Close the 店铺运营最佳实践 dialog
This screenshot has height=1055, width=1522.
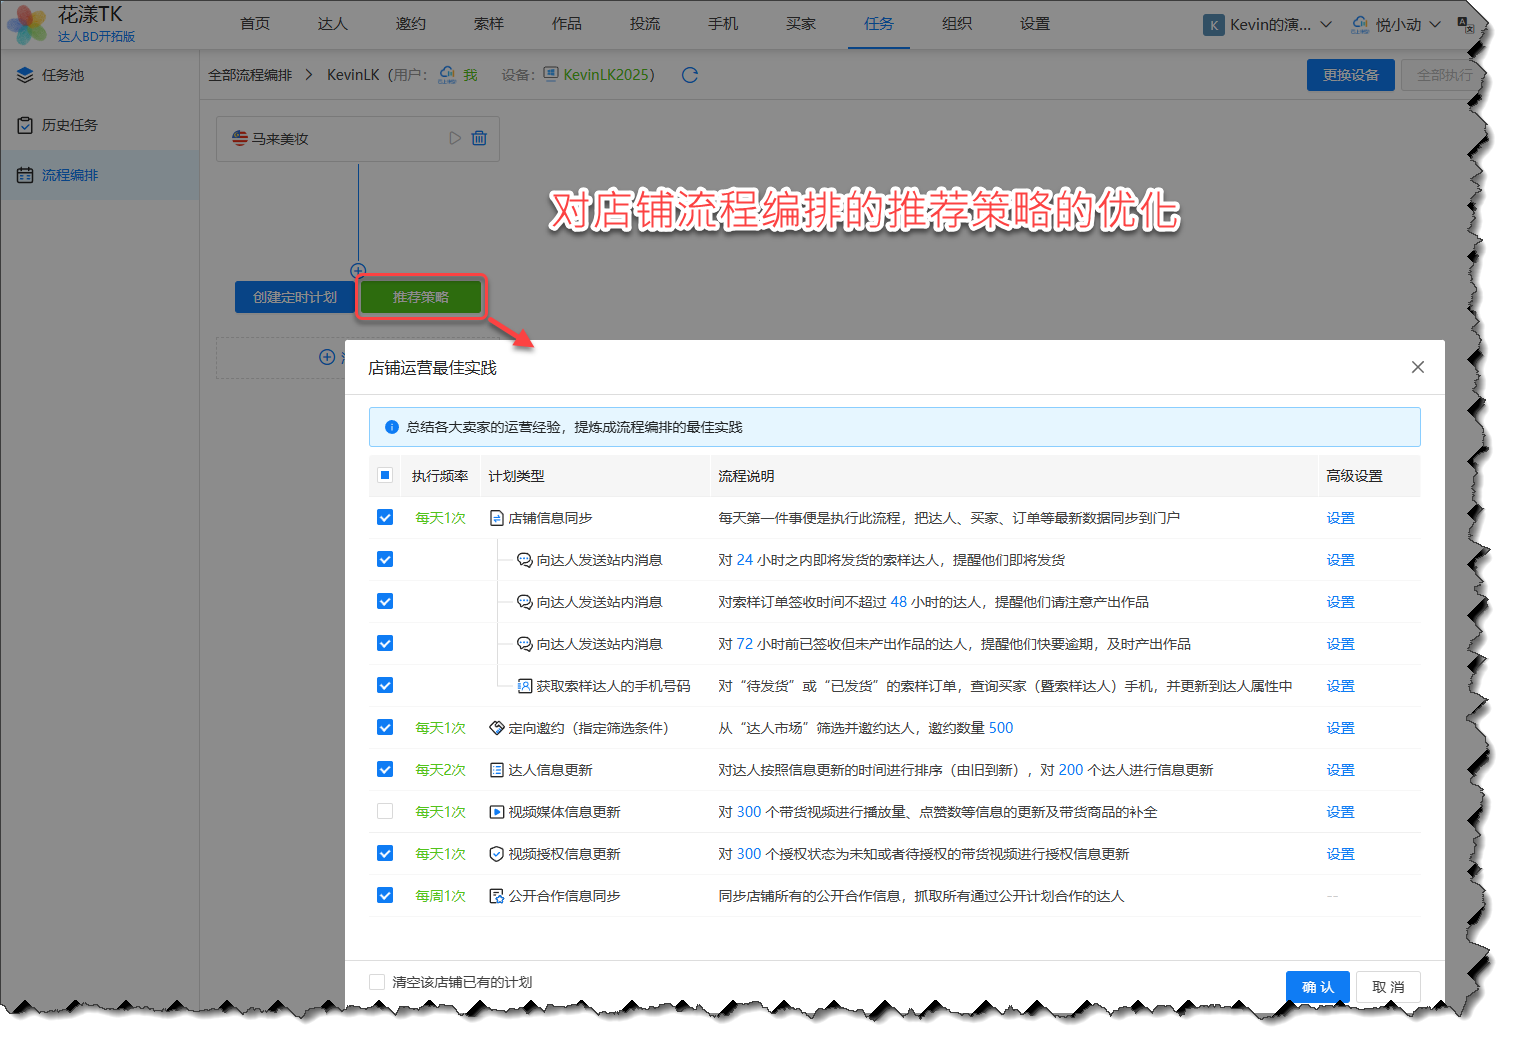click(x=1417, y=367)
